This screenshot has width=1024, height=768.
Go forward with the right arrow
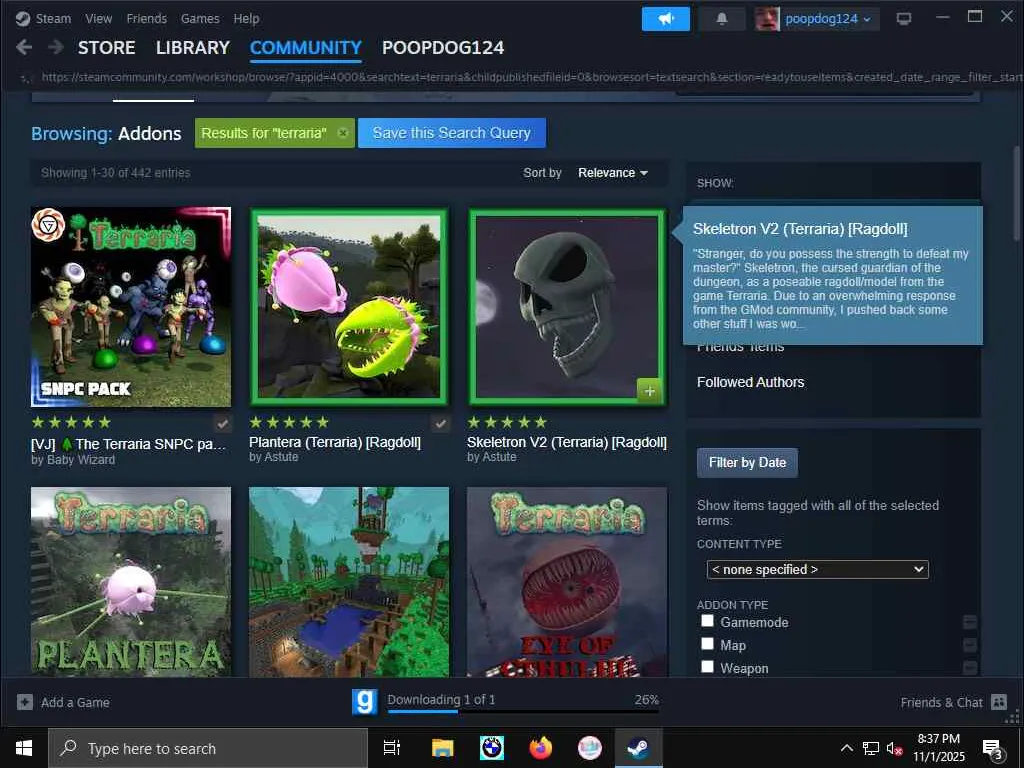pyautogui.click(x=56, y=47)
